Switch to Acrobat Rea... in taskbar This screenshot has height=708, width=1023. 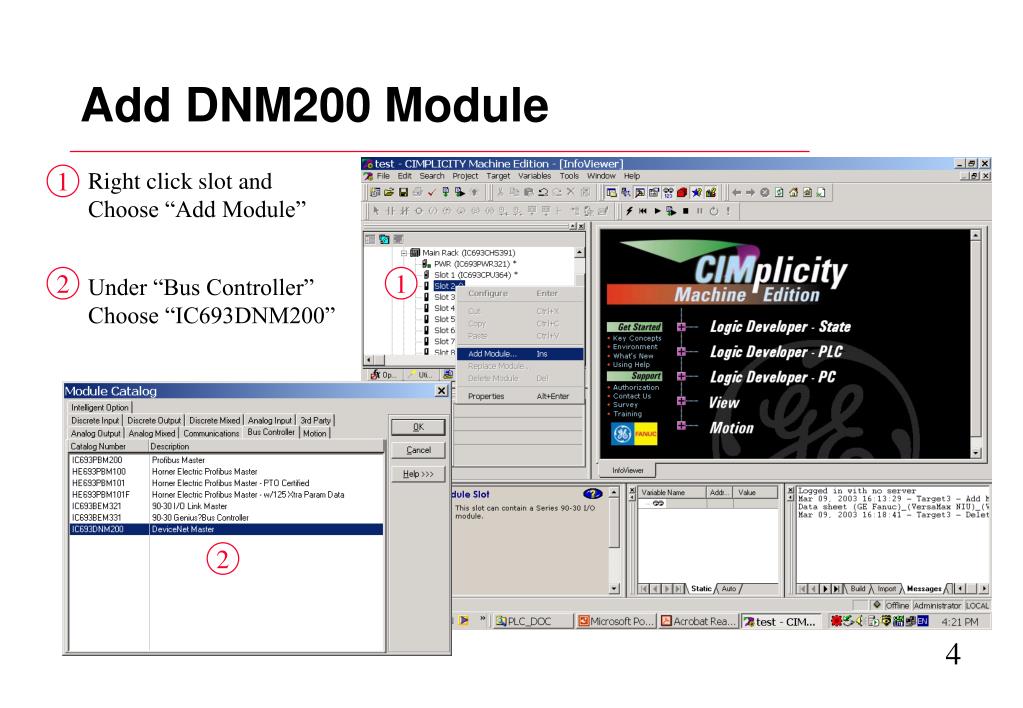click(699, 621)
